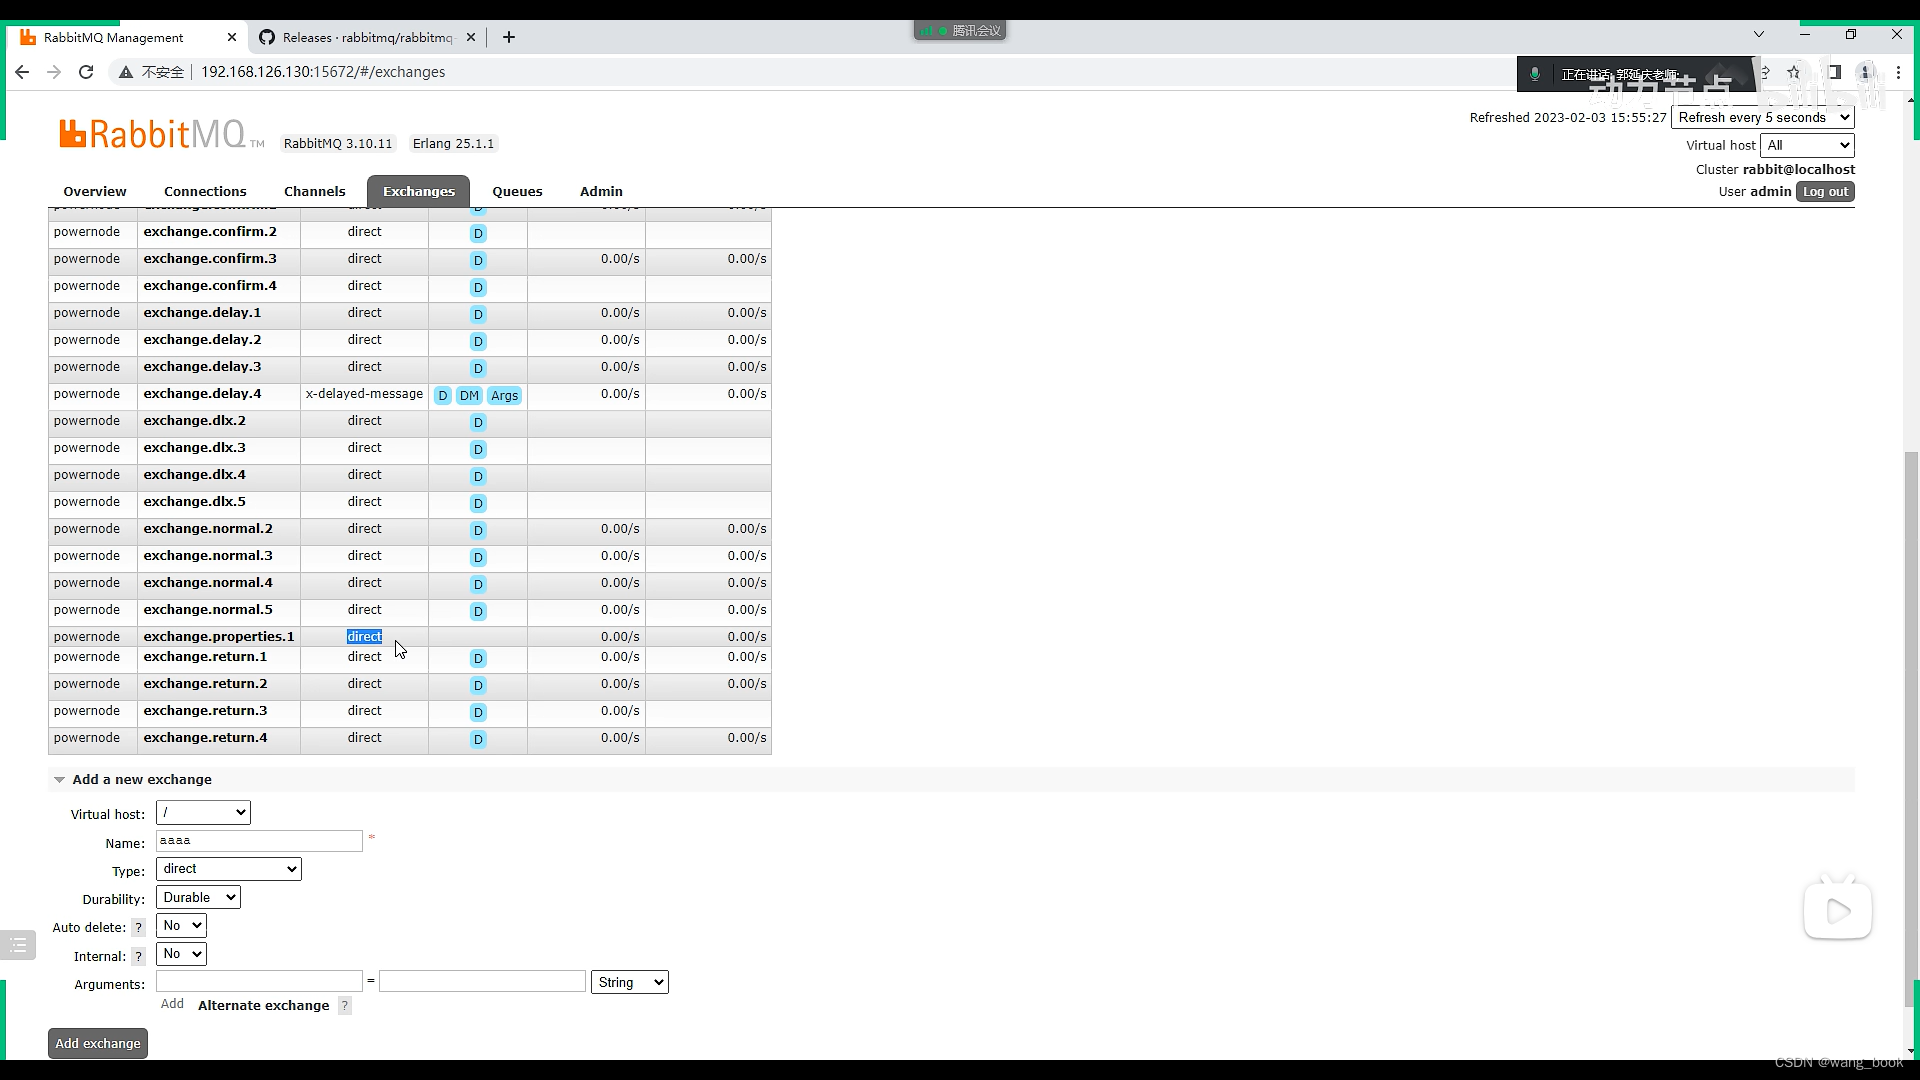Click Internal help question mark
This screenshot has width=1920, height=1080.
point(139,957)
